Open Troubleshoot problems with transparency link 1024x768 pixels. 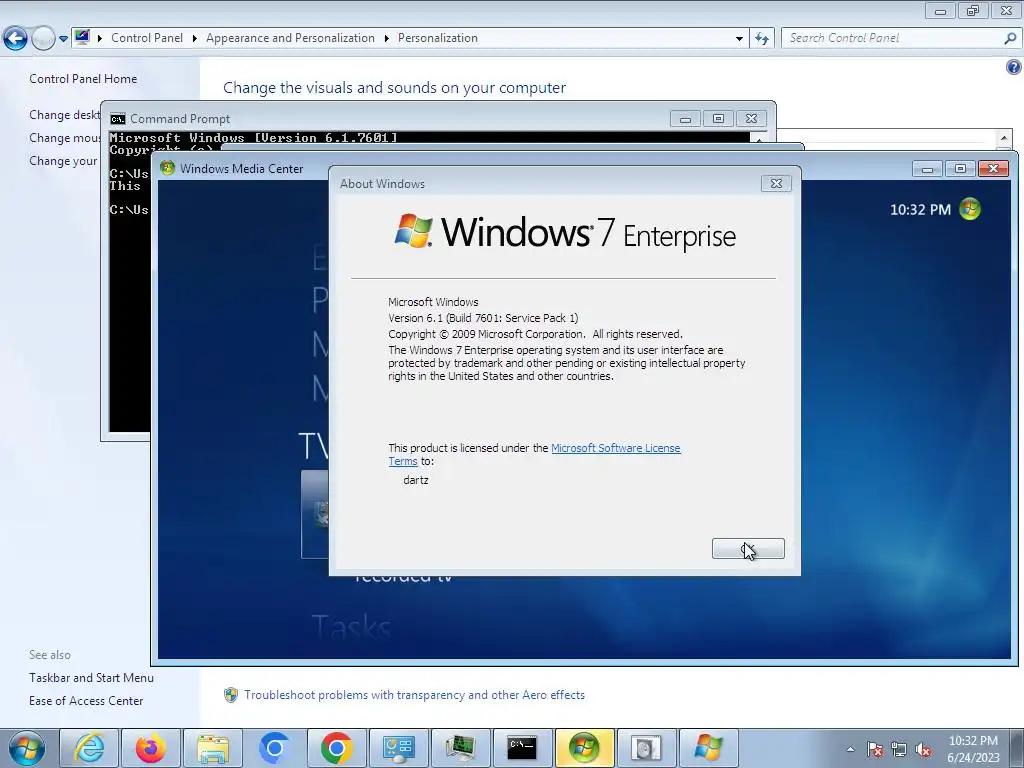415,695
